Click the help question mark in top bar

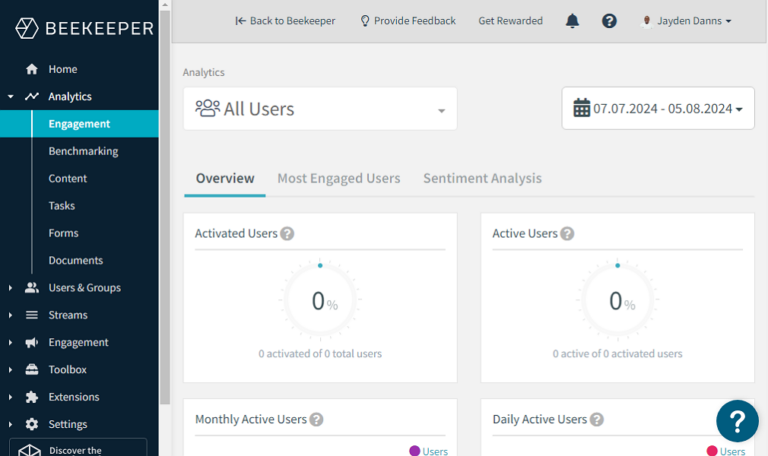(x=609, y=21)
